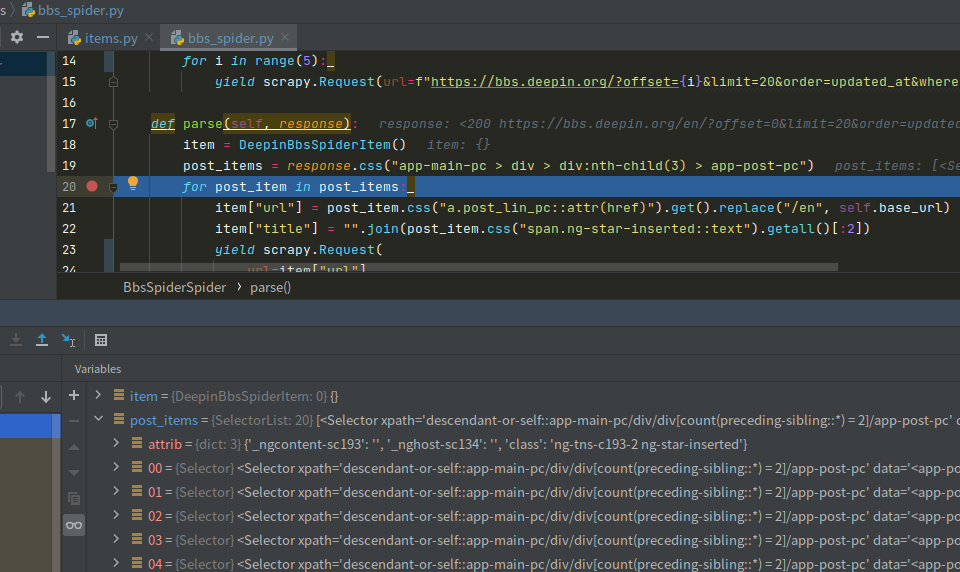Click the lightbulb intention icon

132,185
